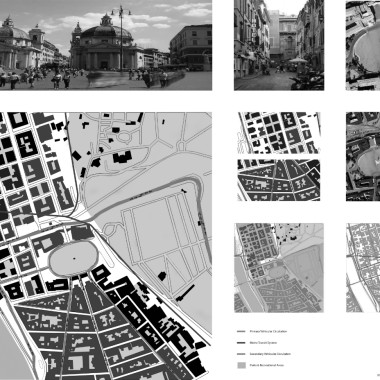Select the top-right aerial oval piazza photo
Screen dimensions: 380x380
coord(363,45)
